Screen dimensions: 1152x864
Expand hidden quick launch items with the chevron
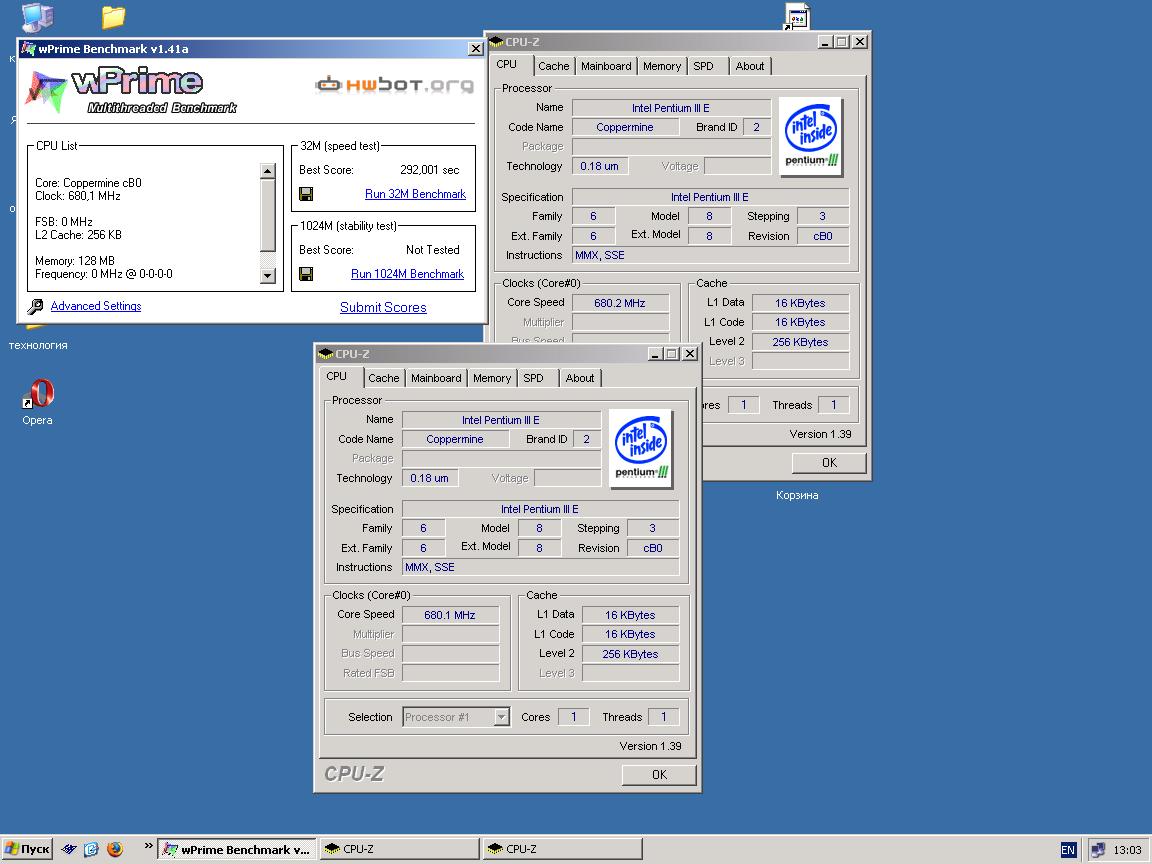(x=148, y=846)
